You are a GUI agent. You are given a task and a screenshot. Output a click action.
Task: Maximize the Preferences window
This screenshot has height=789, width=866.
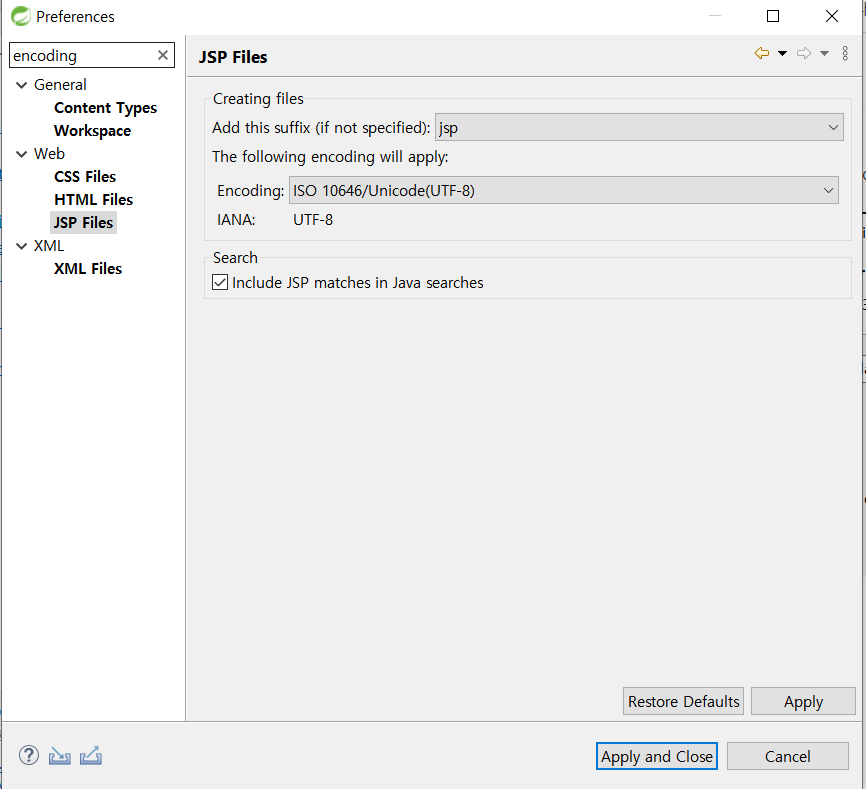click(x=773, y=16)
